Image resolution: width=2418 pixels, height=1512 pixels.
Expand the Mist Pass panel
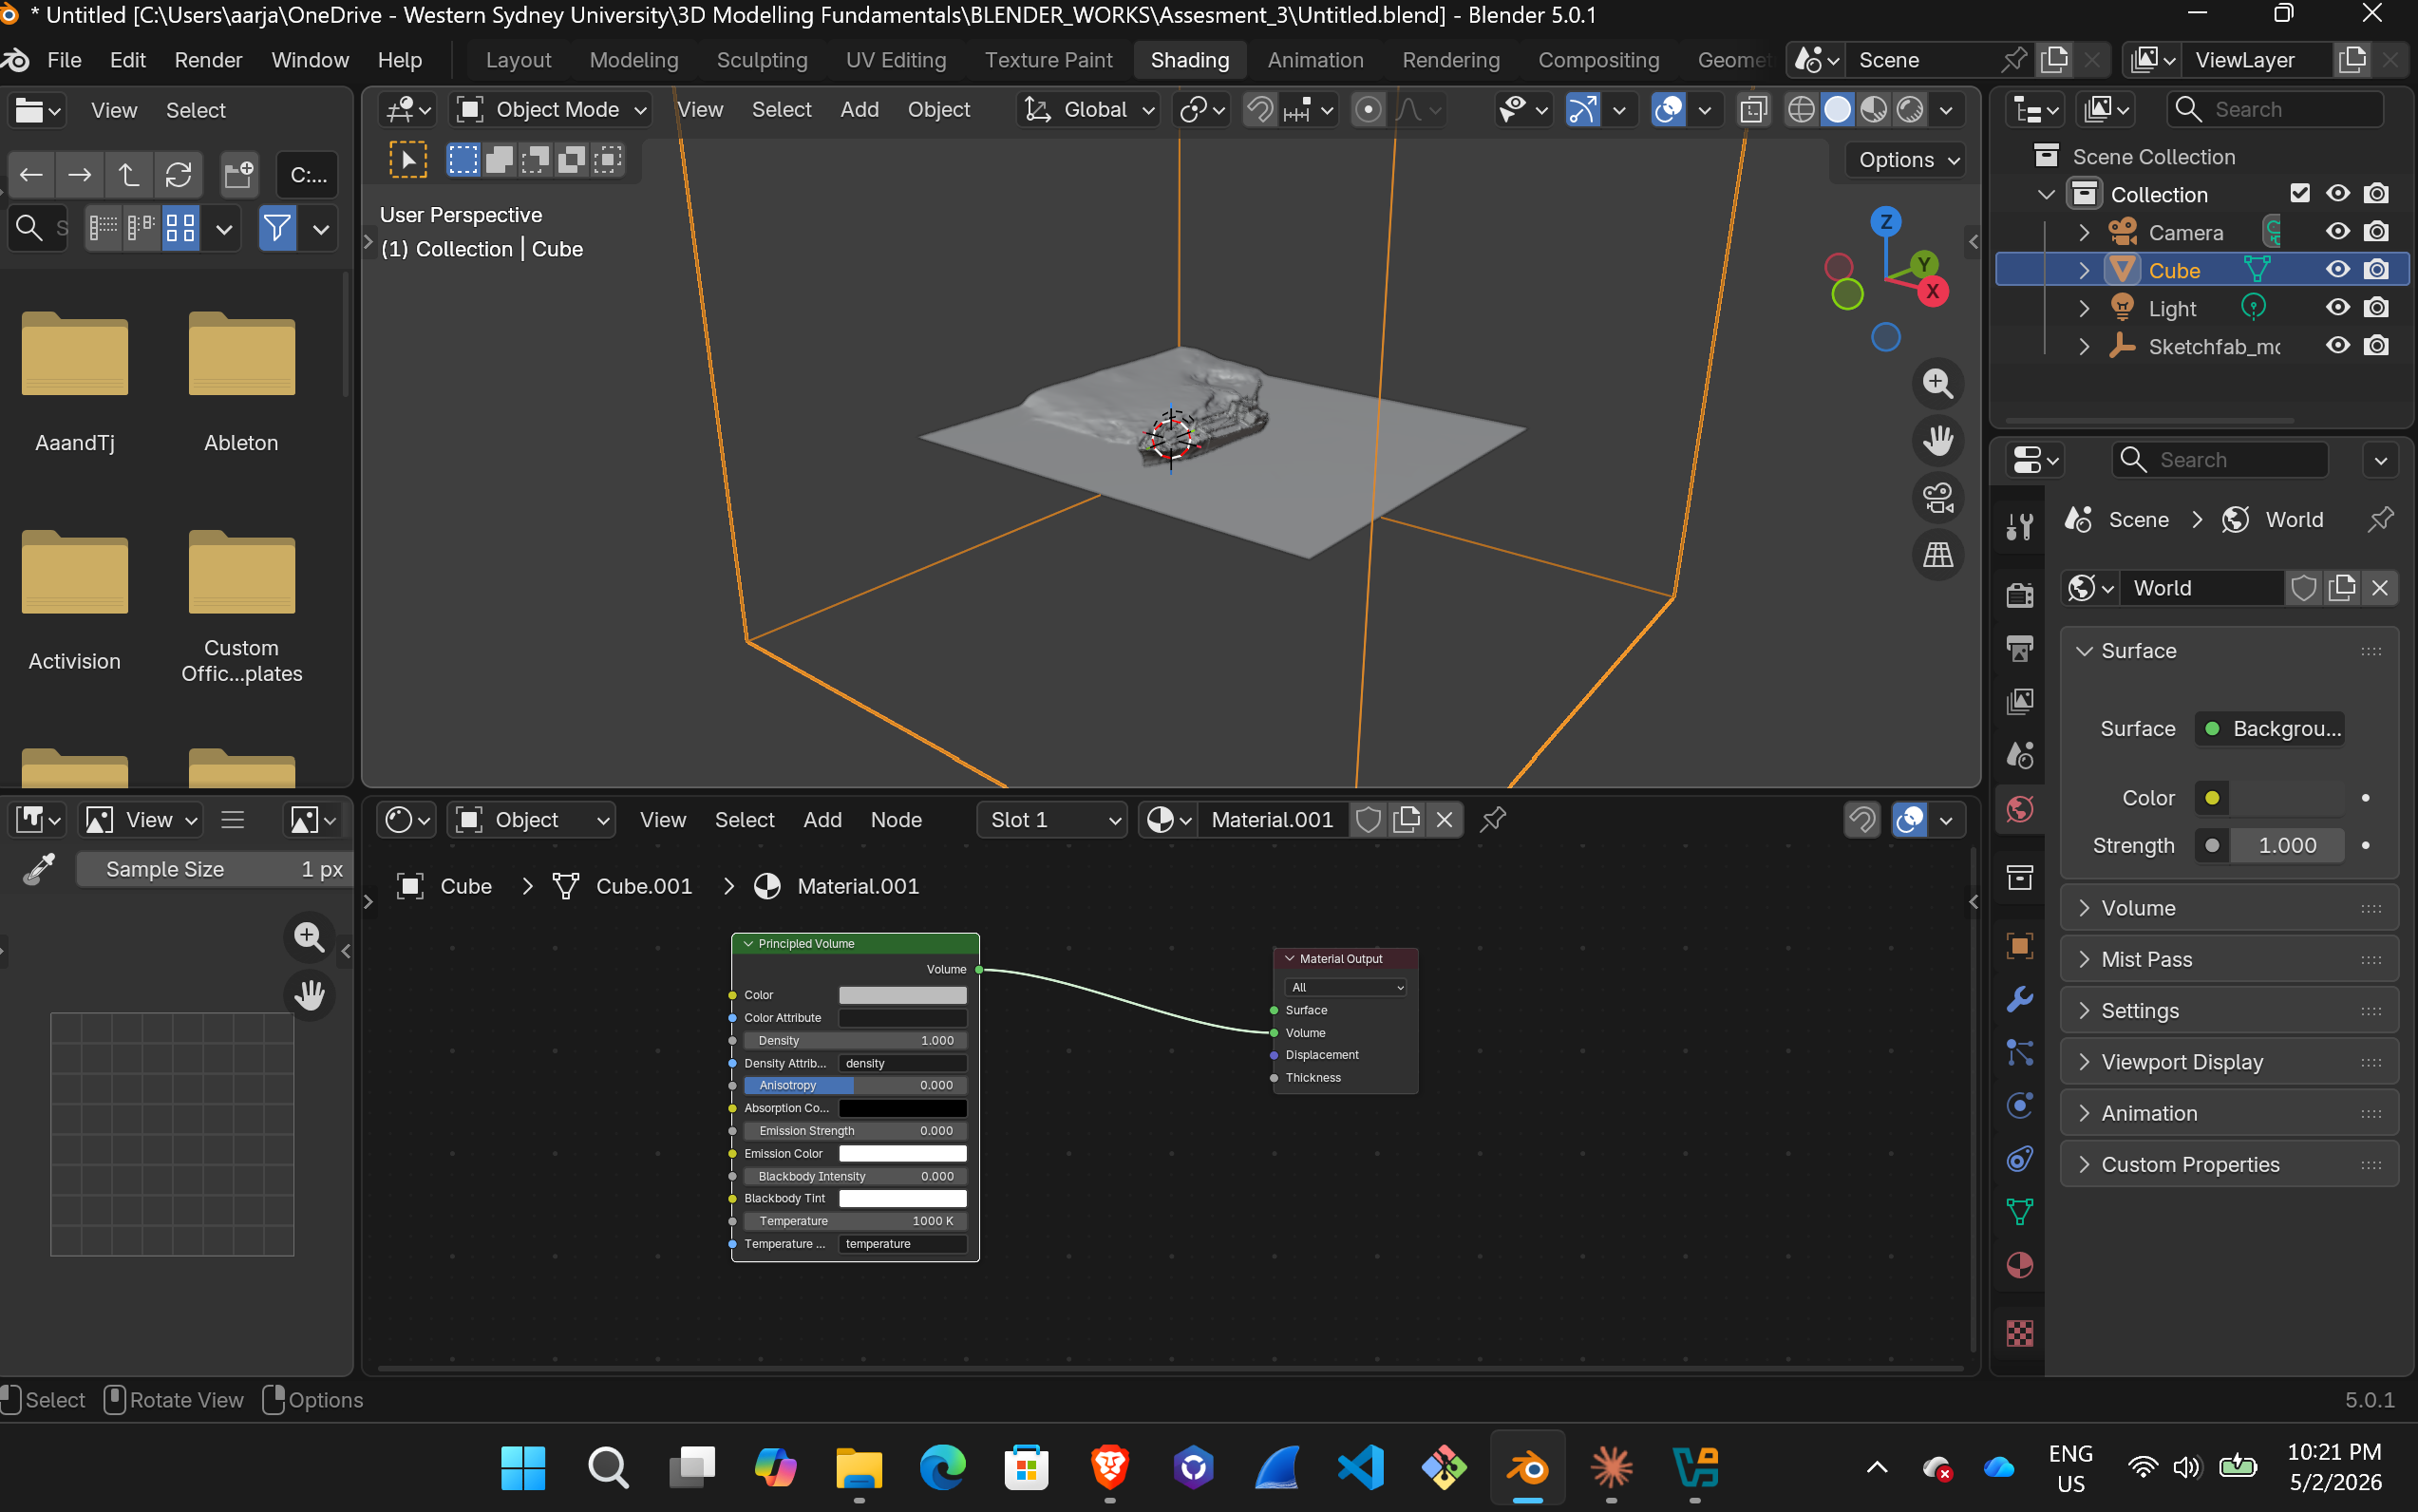(x=2229, y=959)
